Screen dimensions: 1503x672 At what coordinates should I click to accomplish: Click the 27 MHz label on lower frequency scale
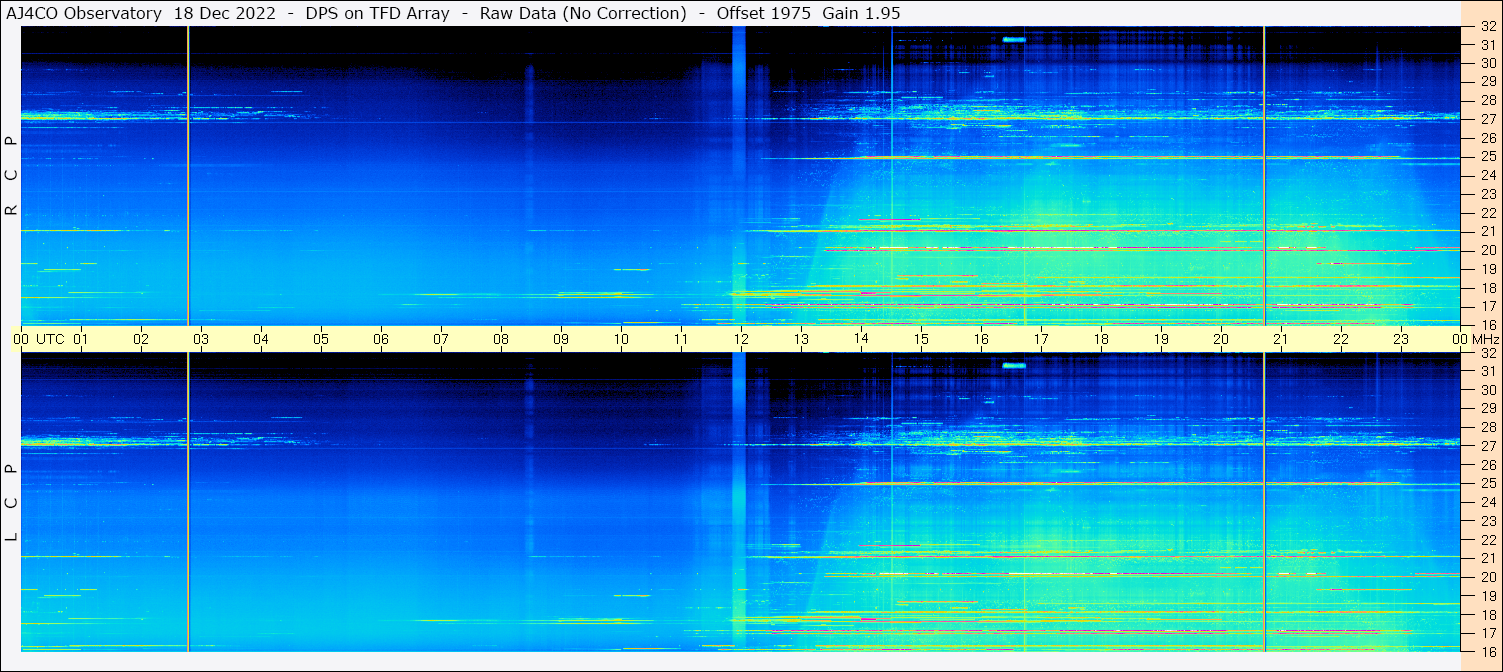tap(1488, 446)
